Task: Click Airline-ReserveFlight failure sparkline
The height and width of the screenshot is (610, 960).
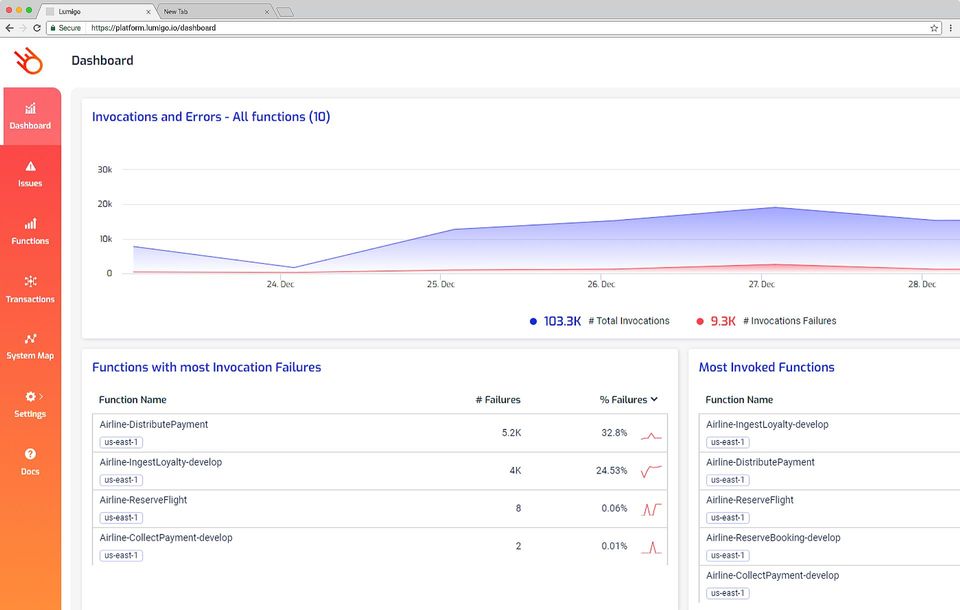Action: pyautogui.click(x=651, y=509)
